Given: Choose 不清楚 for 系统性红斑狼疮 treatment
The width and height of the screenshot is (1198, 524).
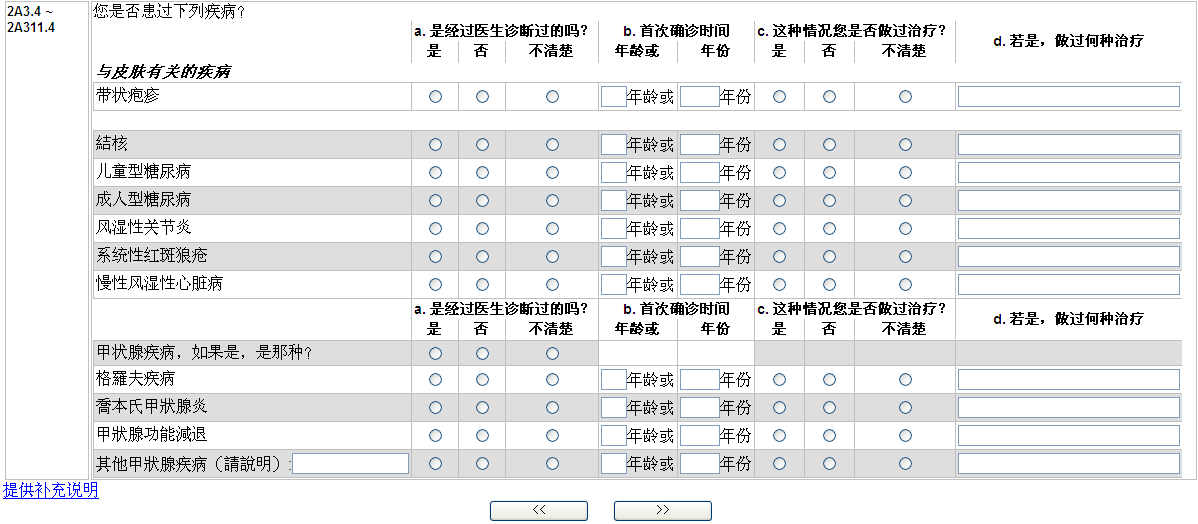Looking at the screenshot, I should click(x=905, y=257).
